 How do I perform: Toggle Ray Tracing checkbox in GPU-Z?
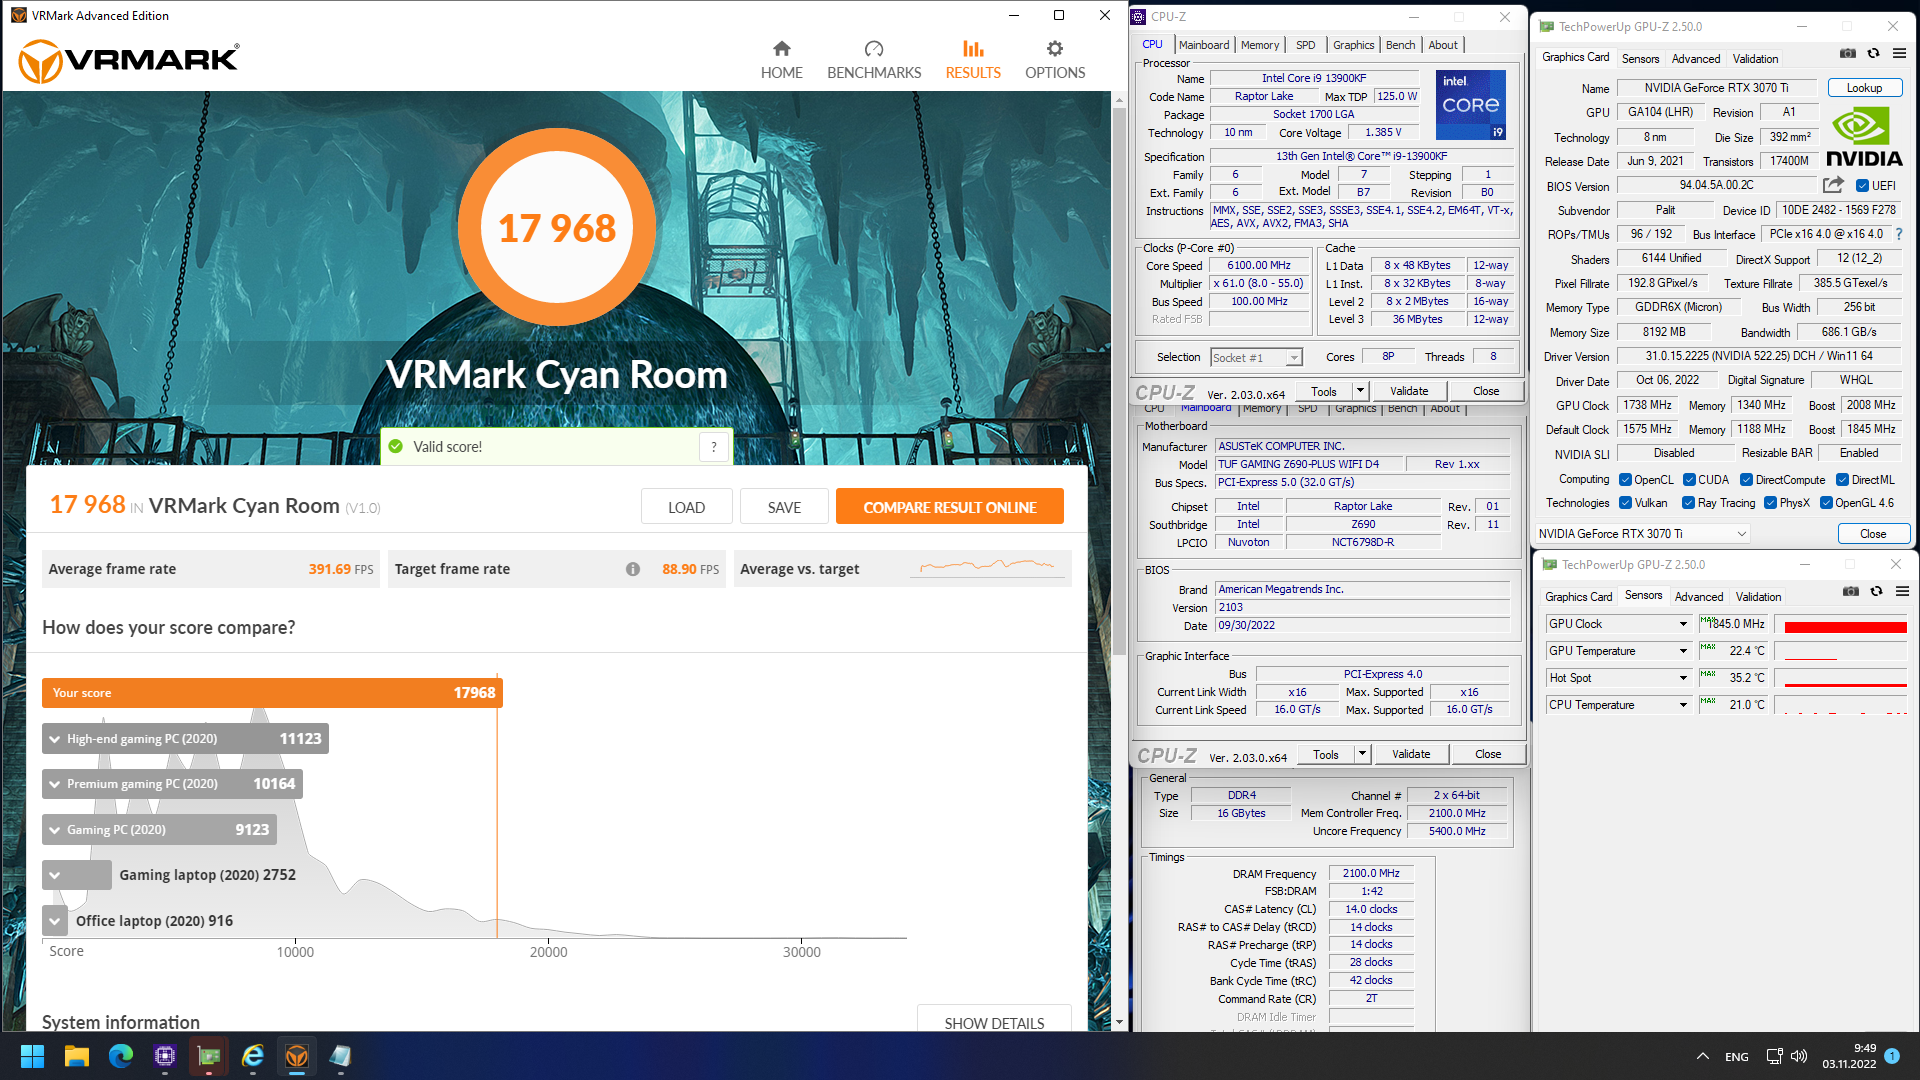[1688, 503]
